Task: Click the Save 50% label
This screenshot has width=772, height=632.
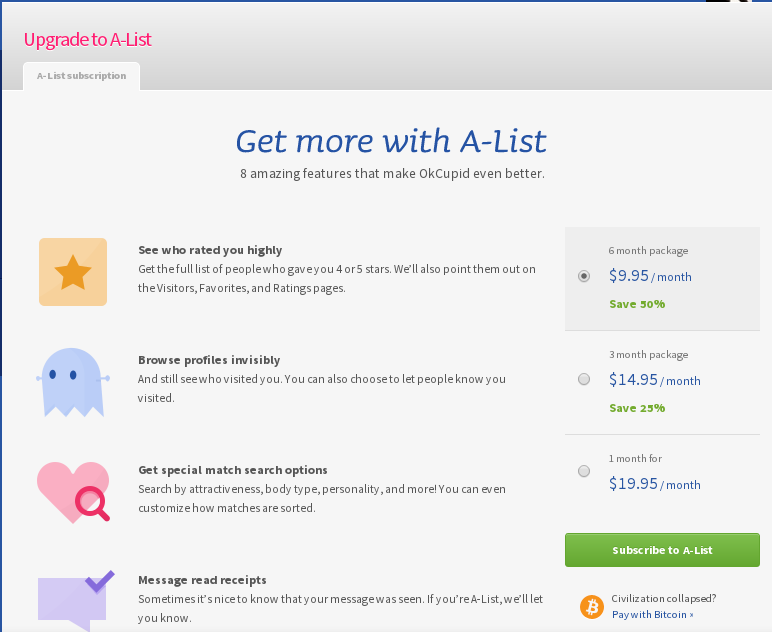Action: click(x=637, y=304)
